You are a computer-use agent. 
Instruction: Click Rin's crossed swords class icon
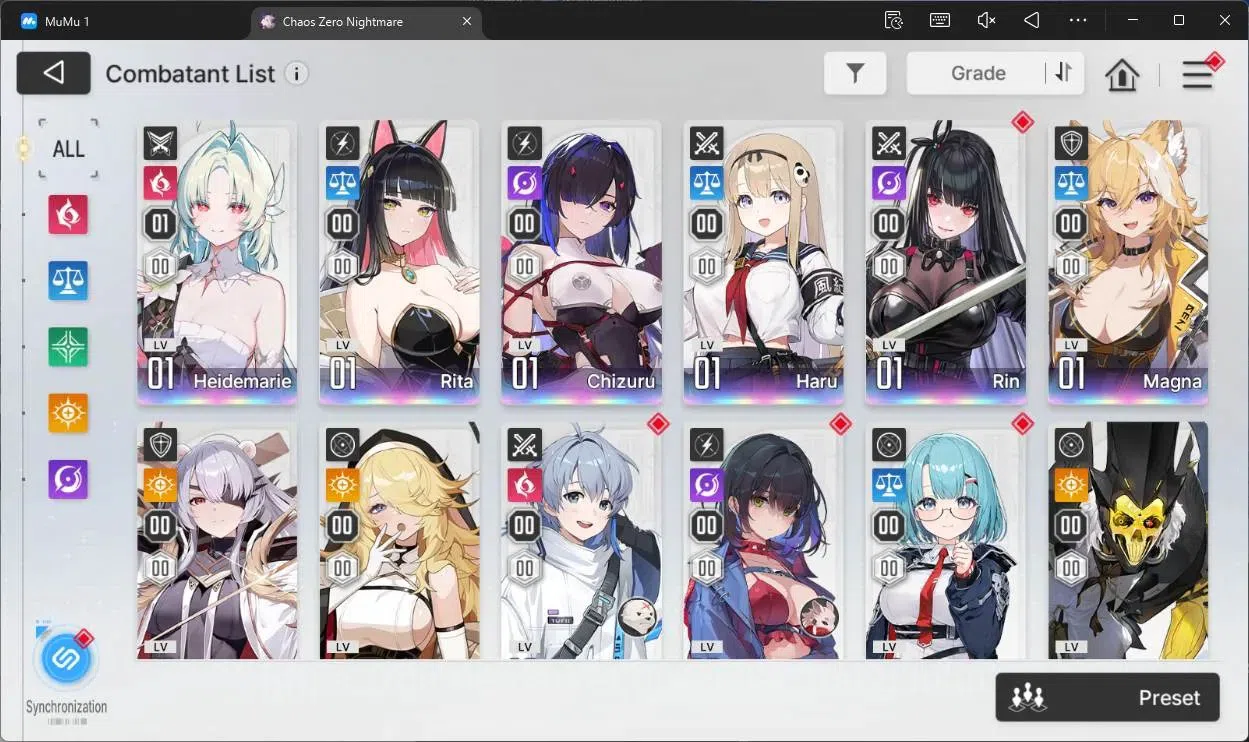(x=888, y=143)
